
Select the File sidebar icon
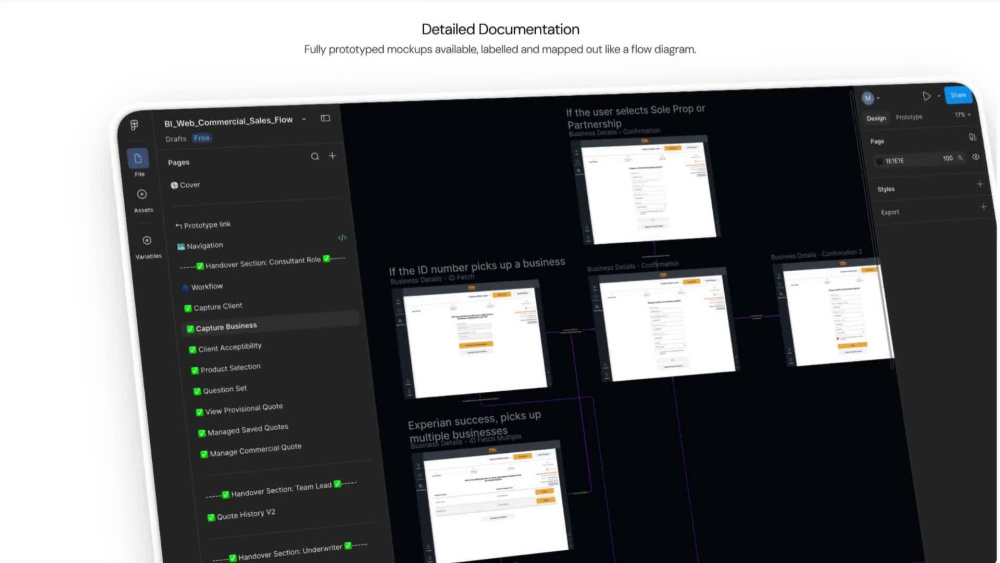(138, 158)
